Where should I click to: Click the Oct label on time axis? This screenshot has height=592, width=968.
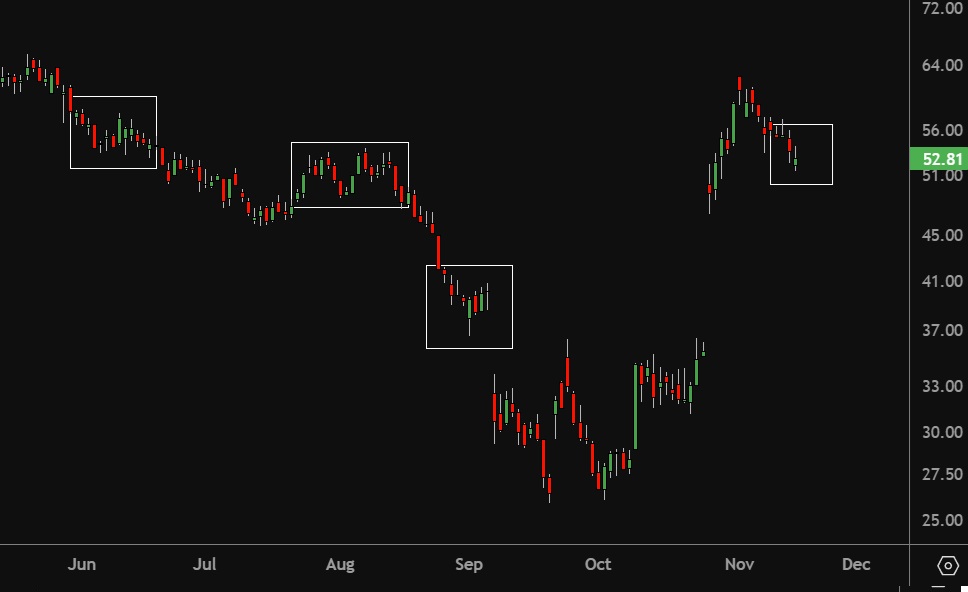(598, 565)
